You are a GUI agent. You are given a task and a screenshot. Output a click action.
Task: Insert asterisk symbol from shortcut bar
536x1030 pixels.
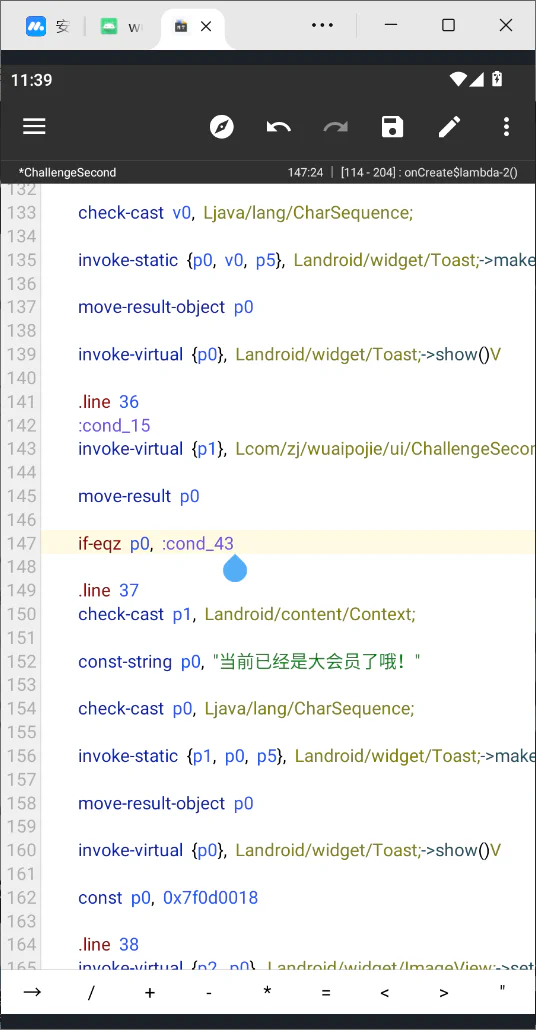(x=267, y=991)
